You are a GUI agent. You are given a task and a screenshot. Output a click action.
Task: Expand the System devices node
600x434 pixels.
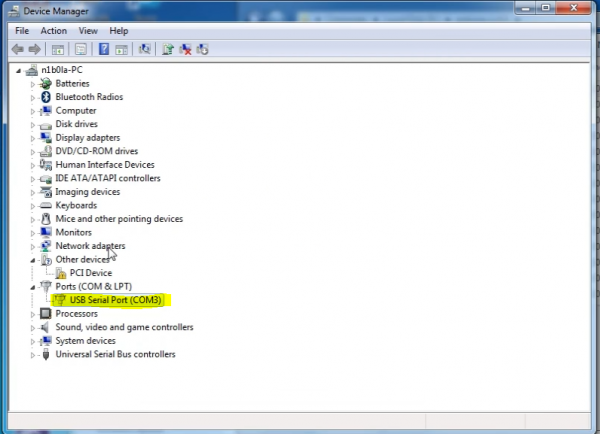point(33,341)
